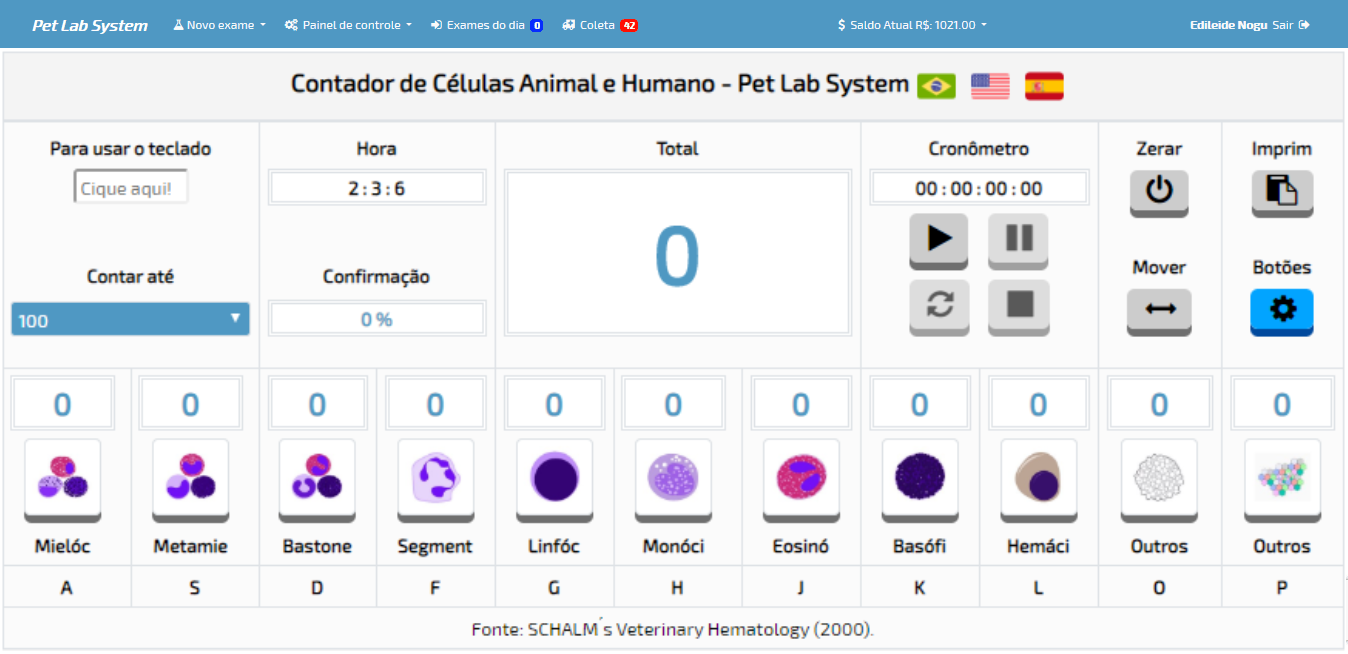Expand the Saldo Atual dropdown
Screen dimensions: 1348x654
pos(912,25)
